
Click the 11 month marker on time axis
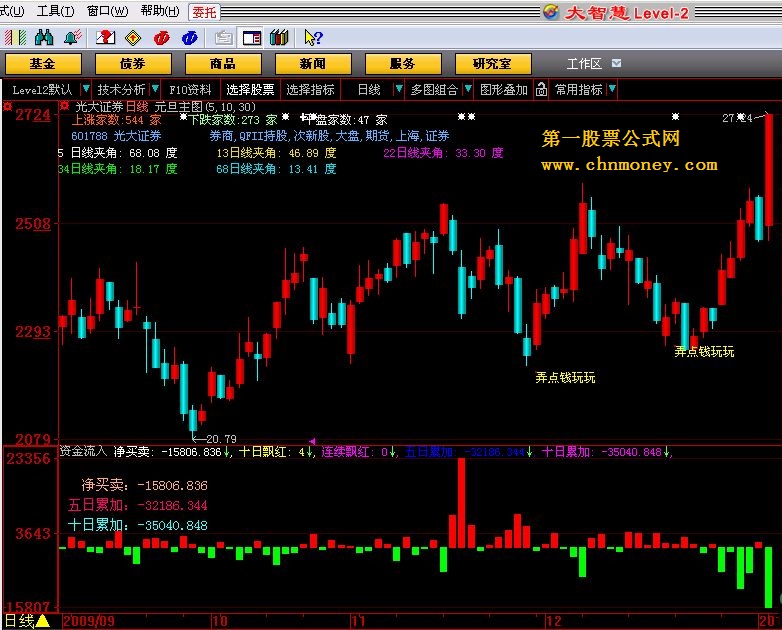[x=358, y=621]
